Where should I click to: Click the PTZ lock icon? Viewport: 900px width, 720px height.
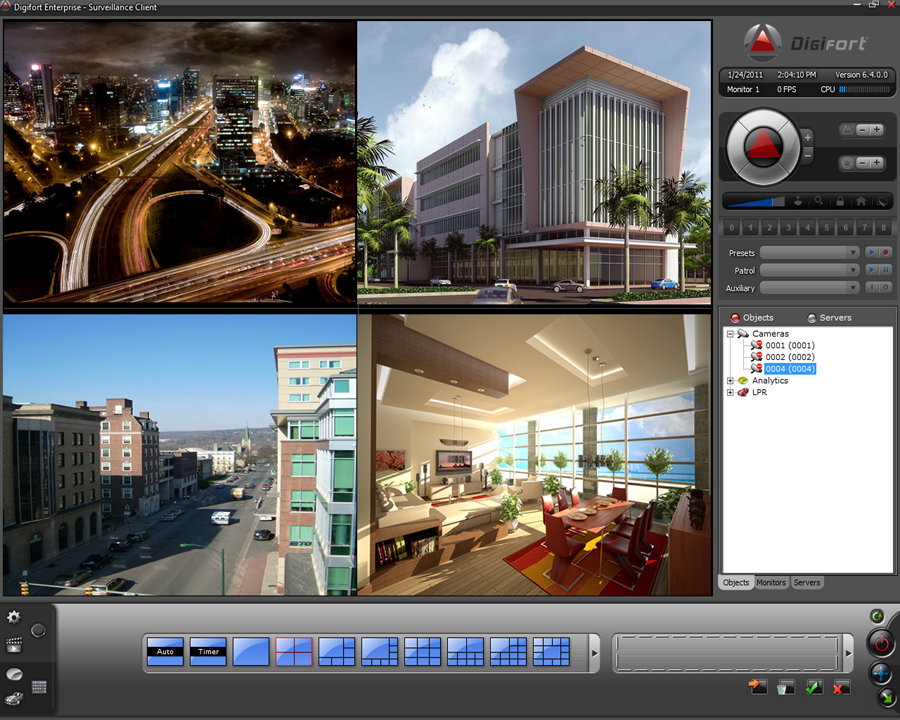point(840,201)
